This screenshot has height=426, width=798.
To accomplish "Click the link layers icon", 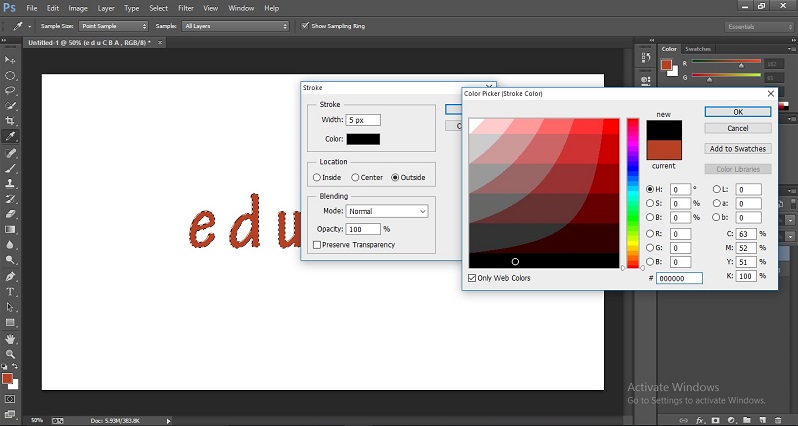I will pos(683,420).
